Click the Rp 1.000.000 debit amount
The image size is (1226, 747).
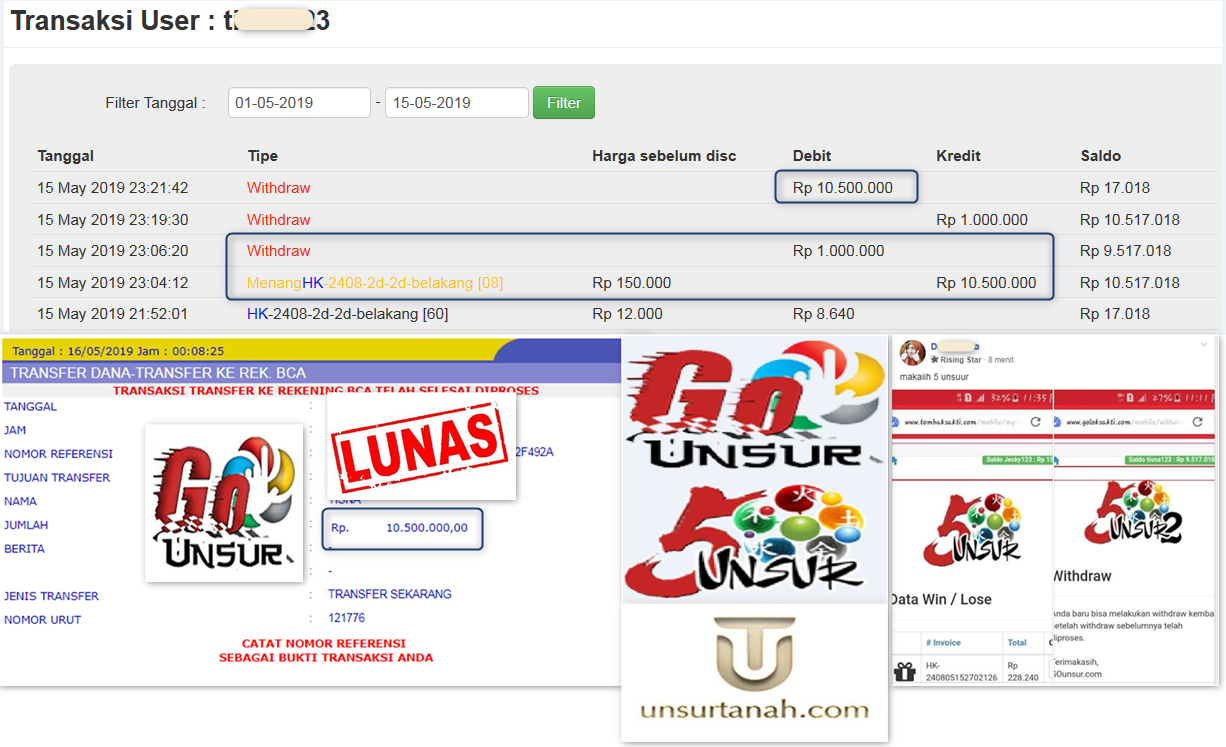click(839, 251)
